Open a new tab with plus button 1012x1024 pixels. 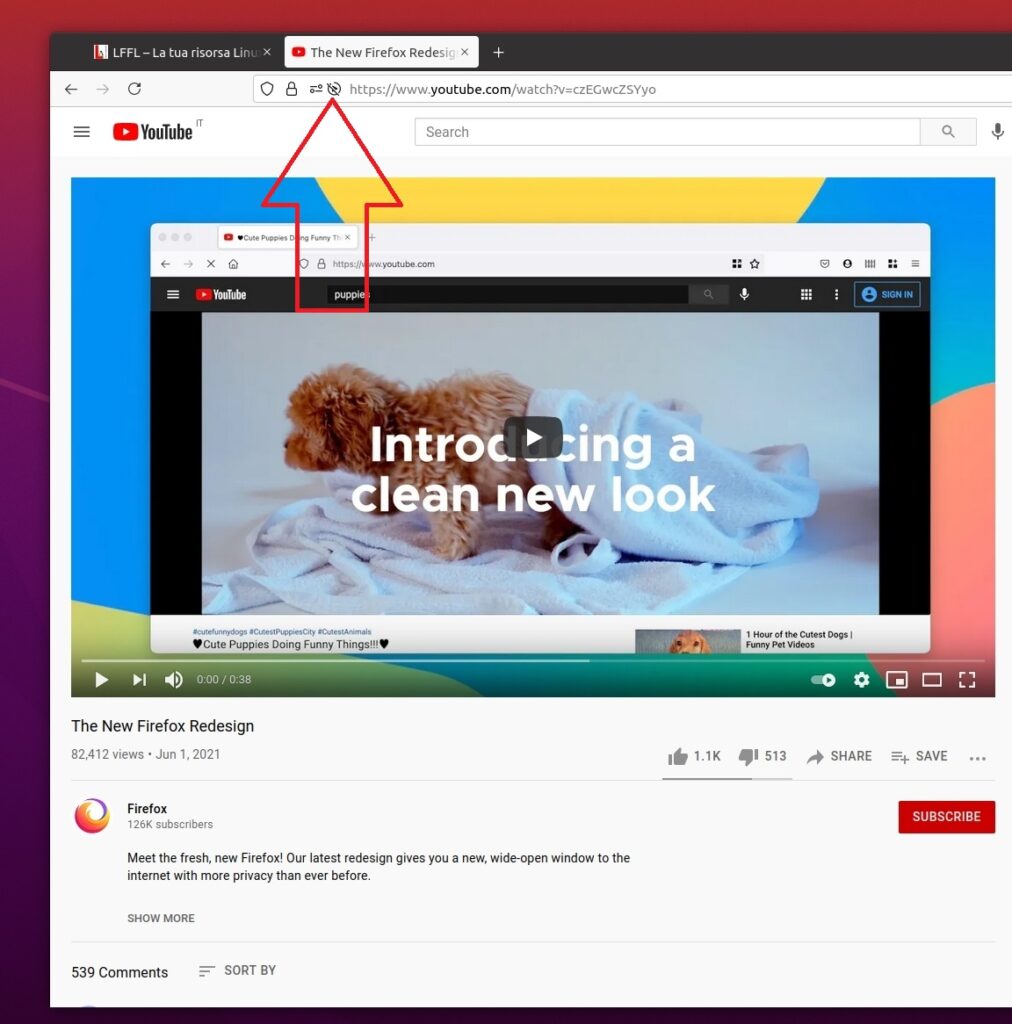point(498,52)
